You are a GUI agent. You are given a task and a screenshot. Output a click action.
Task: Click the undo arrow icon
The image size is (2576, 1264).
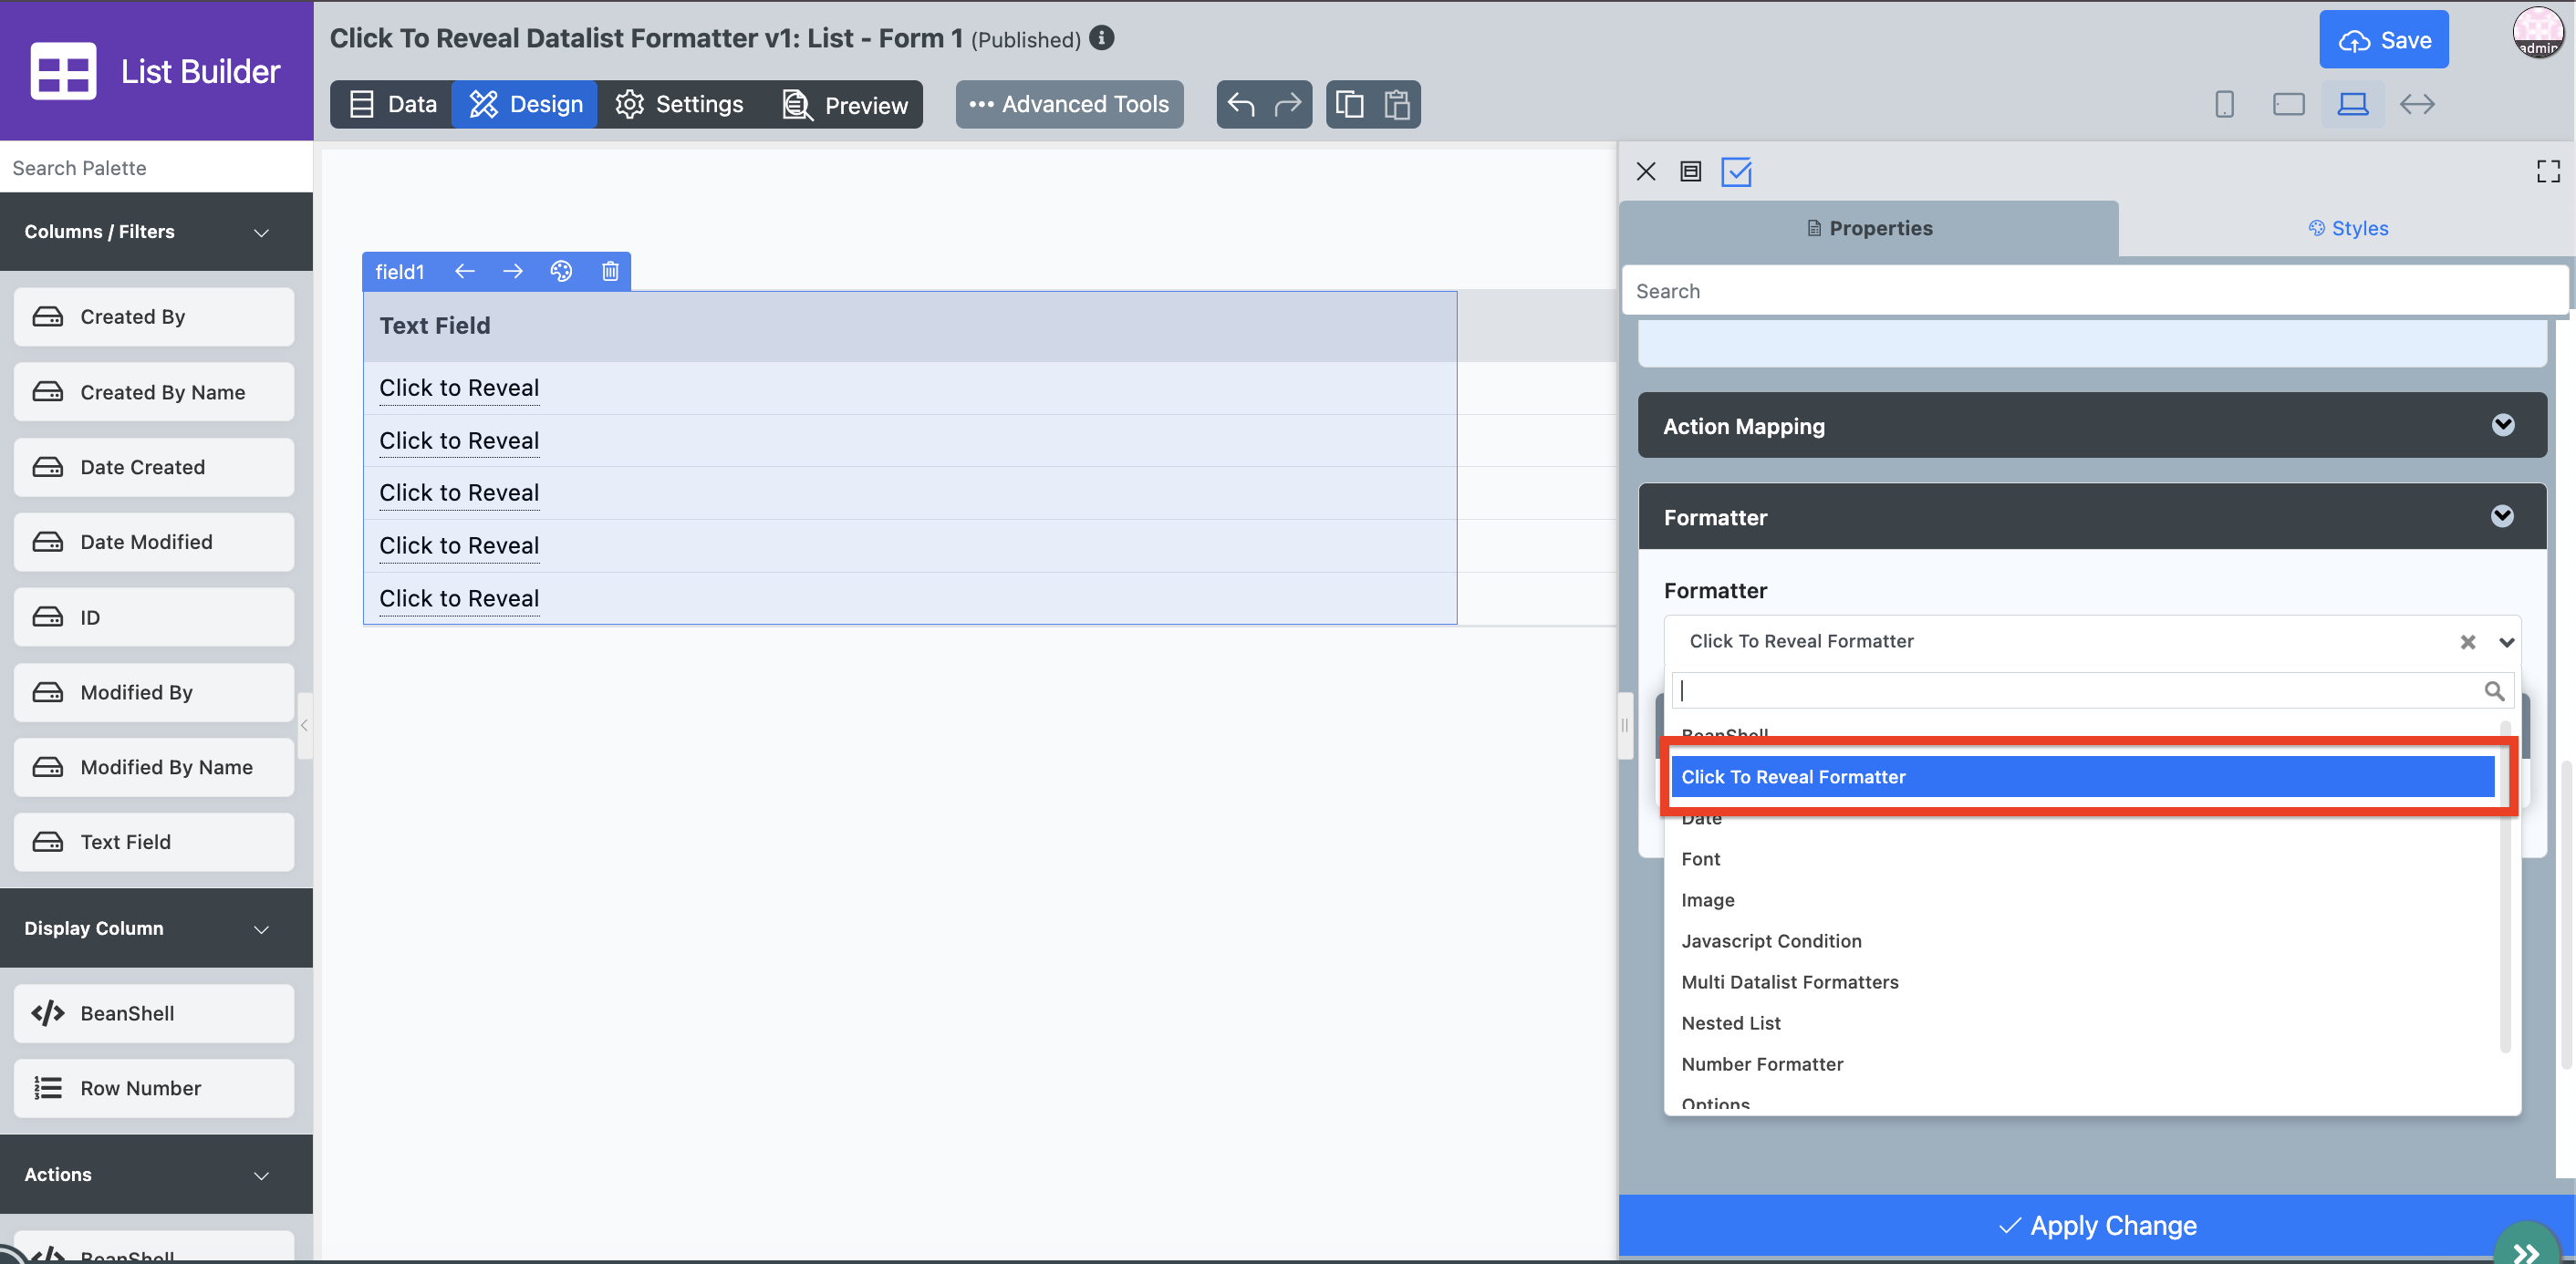point(1241,104)
